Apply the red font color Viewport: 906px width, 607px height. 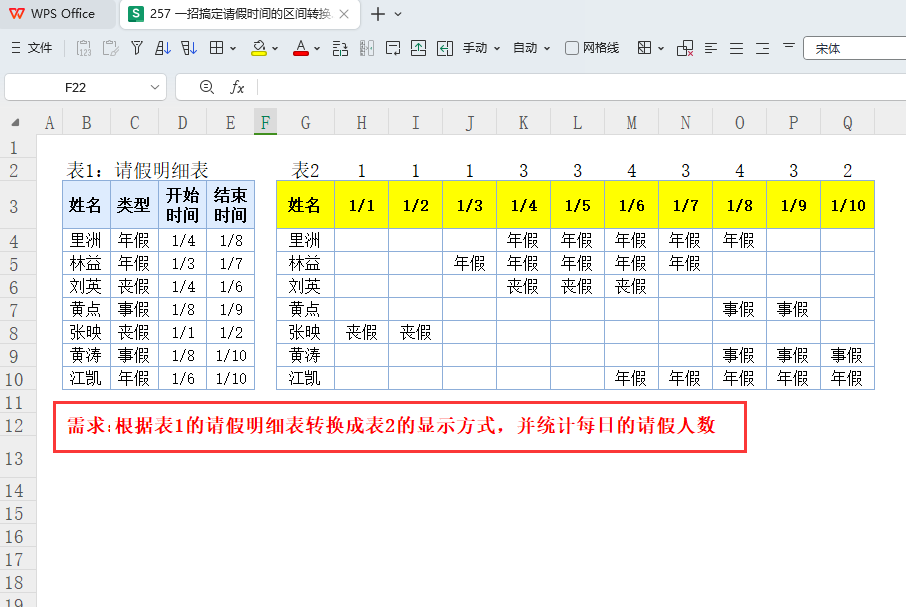pos(300,48)
